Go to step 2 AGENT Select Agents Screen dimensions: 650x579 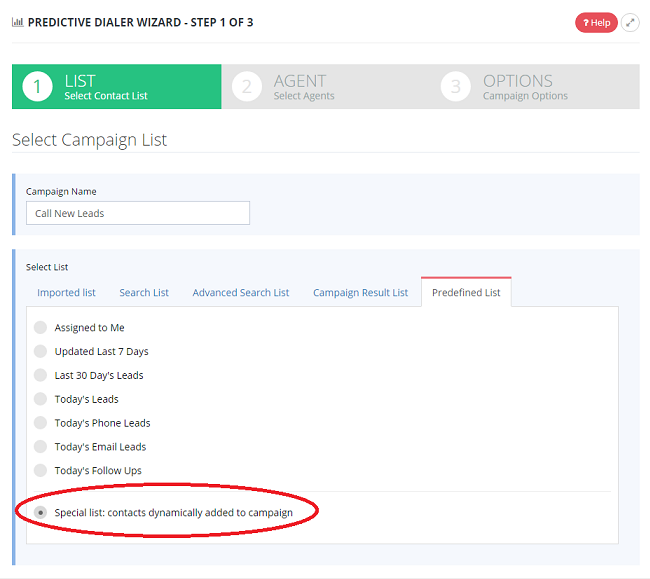click(326, 87)
